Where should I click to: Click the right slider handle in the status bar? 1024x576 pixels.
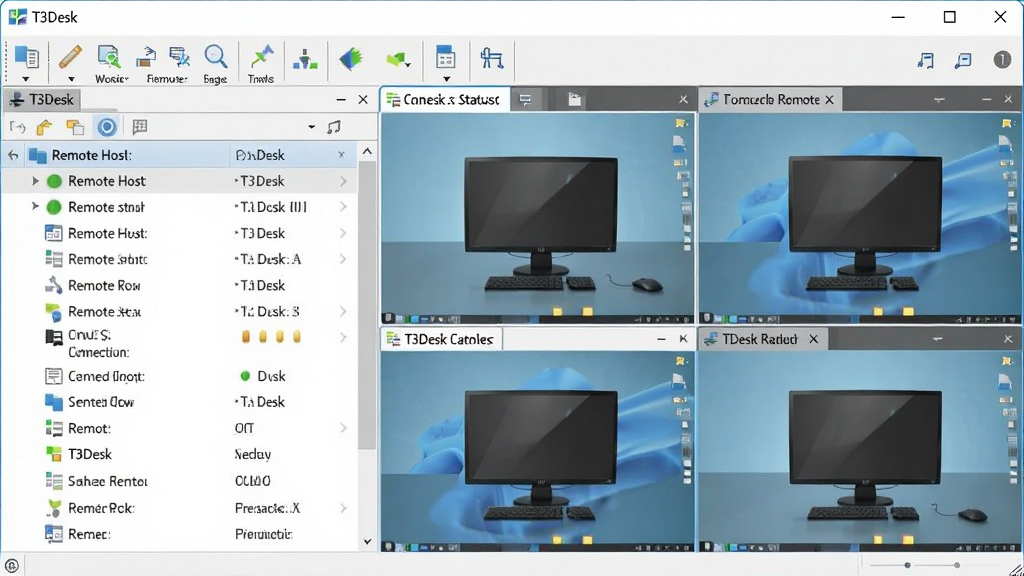[957, 565]
